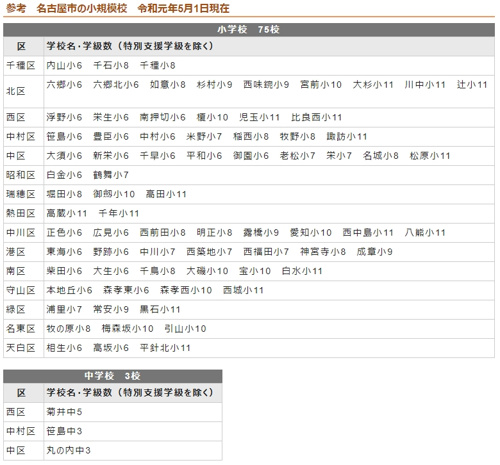The image size is (500, 465).
Task: Click 比良西小11 in the 西区 row
Action: tap(316, 117)
